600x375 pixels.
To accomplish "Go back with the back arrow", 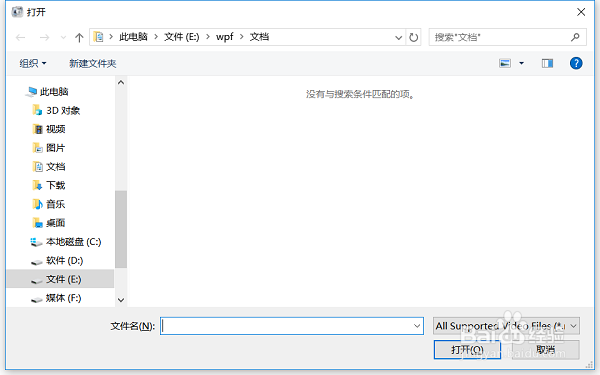I will point(21,37).
